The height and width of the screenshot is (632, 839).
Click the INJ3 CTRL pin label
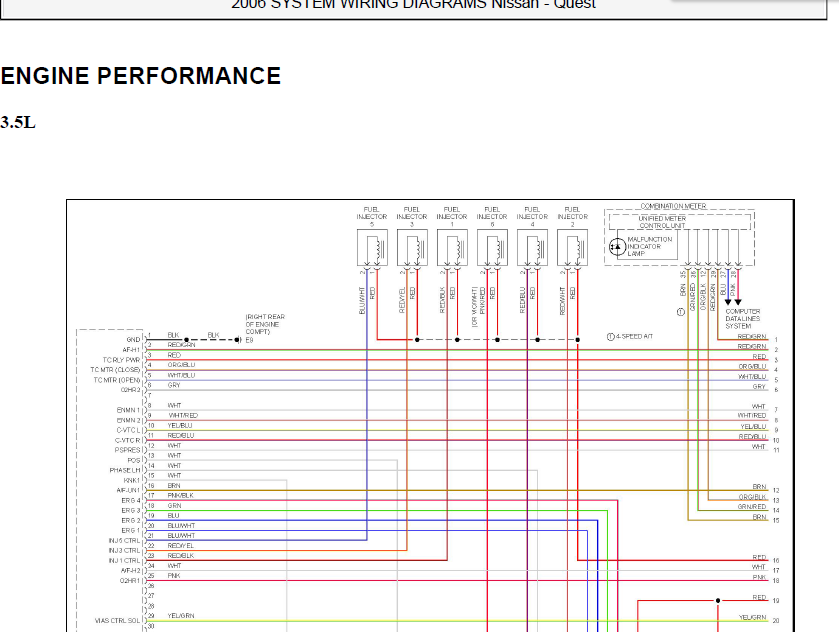pos(124,551)
